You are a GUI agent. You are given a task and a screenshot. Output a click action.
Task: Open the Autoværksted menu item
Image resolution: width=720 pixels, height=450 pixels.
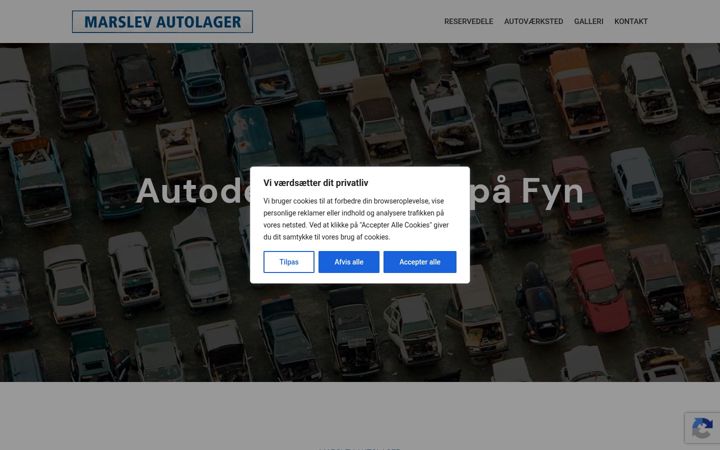(533, 21)
